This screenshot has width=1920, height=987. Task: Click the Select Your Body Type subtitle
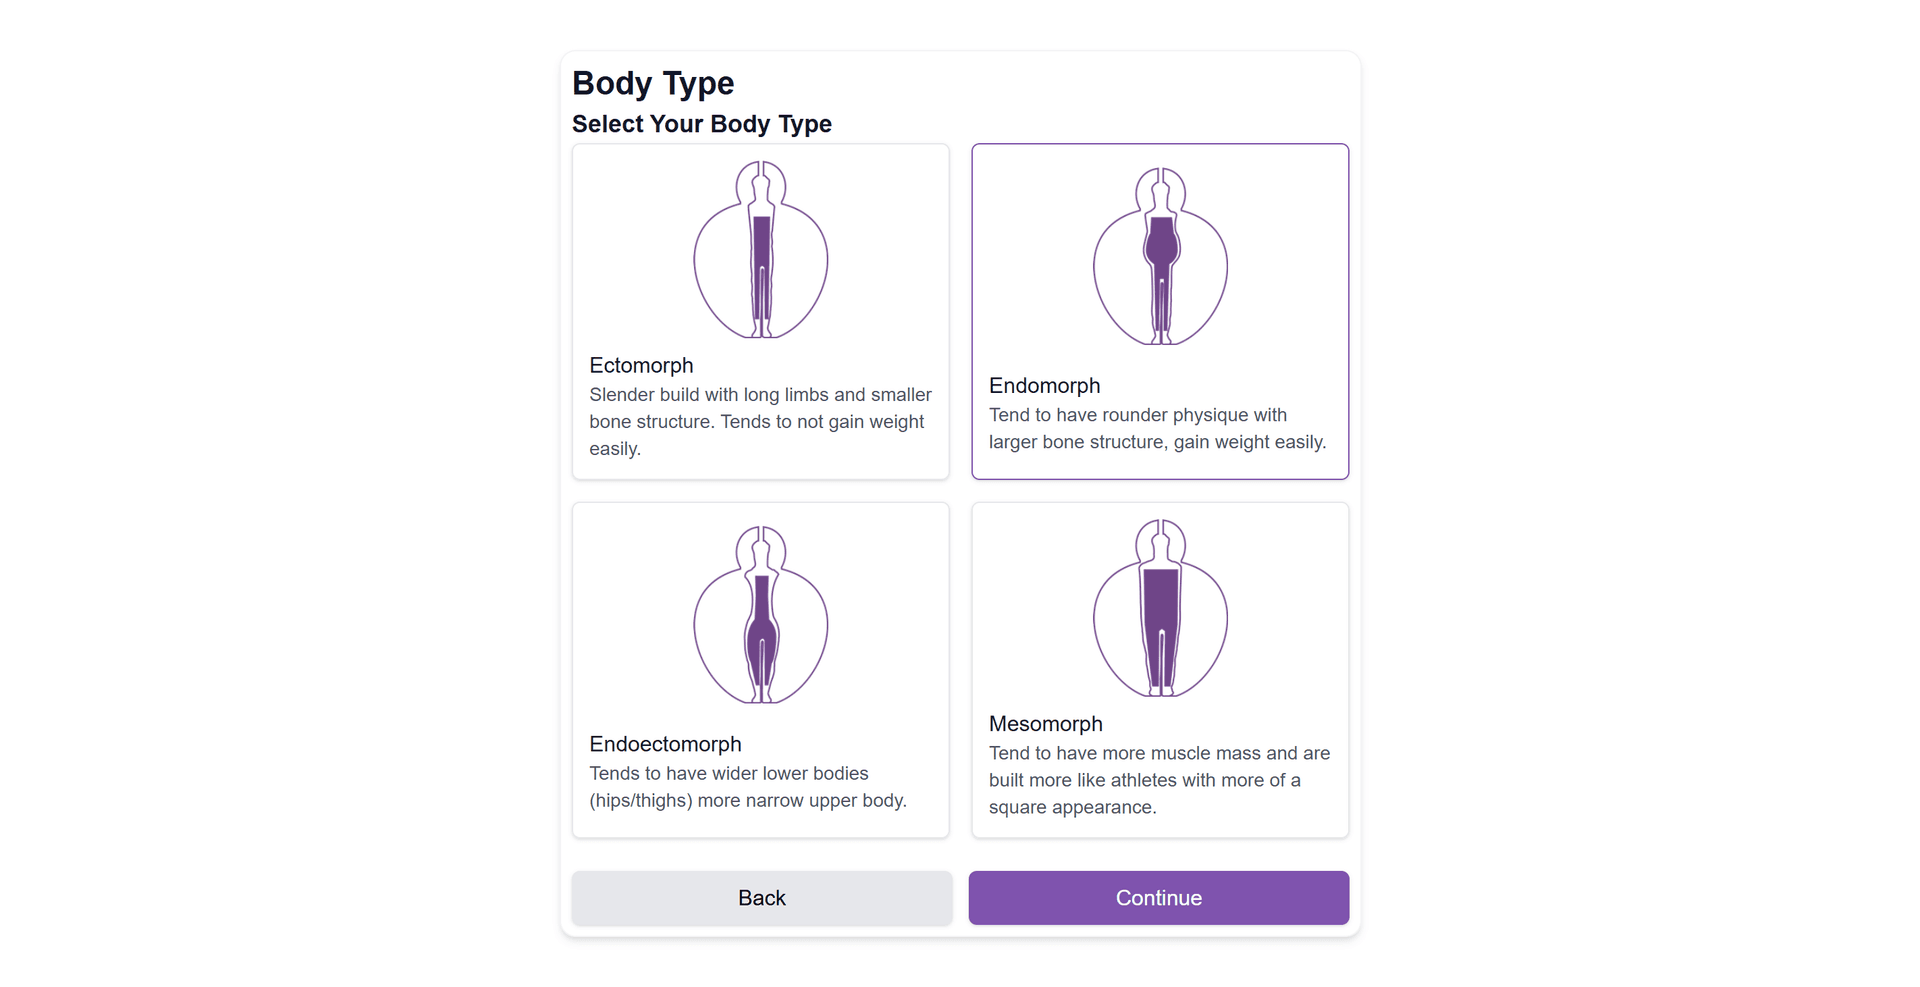[x=701, y=124]
